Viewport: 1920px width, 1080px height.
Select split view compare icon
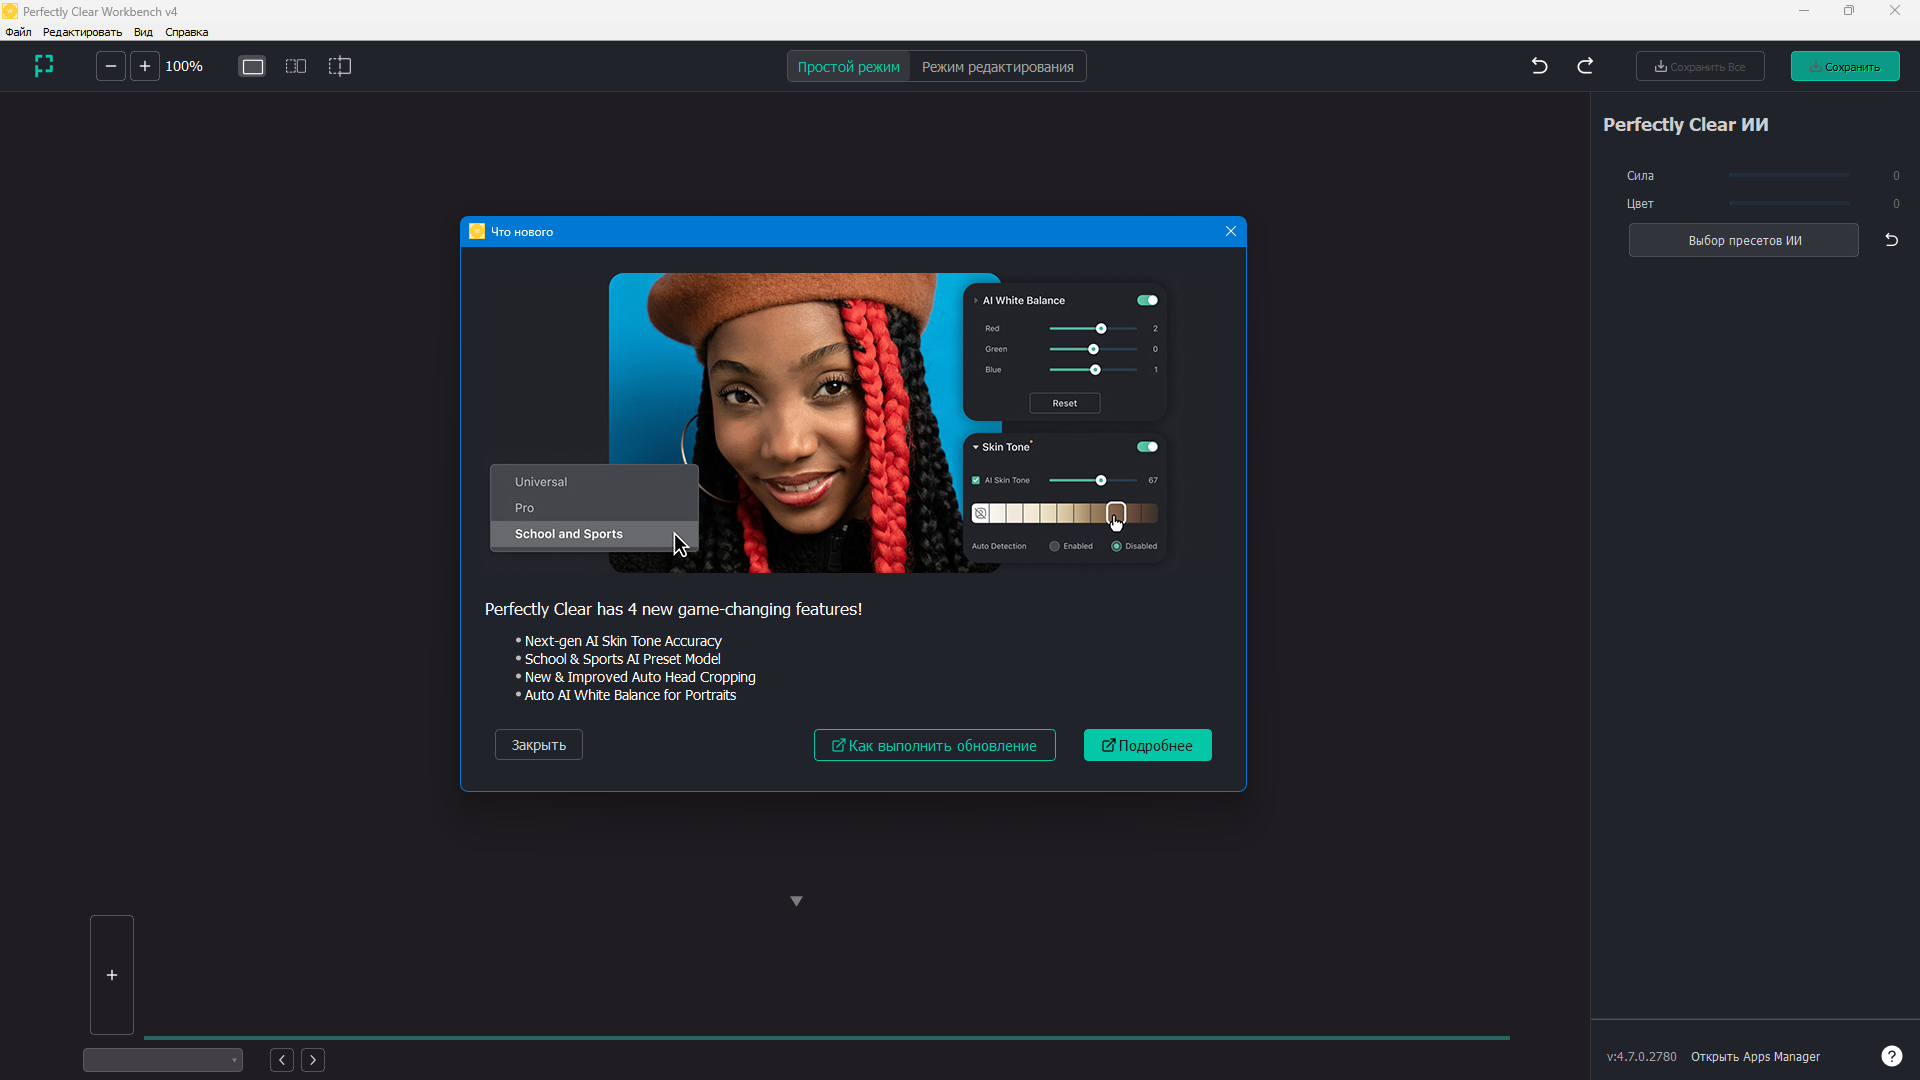coord(340,66)
